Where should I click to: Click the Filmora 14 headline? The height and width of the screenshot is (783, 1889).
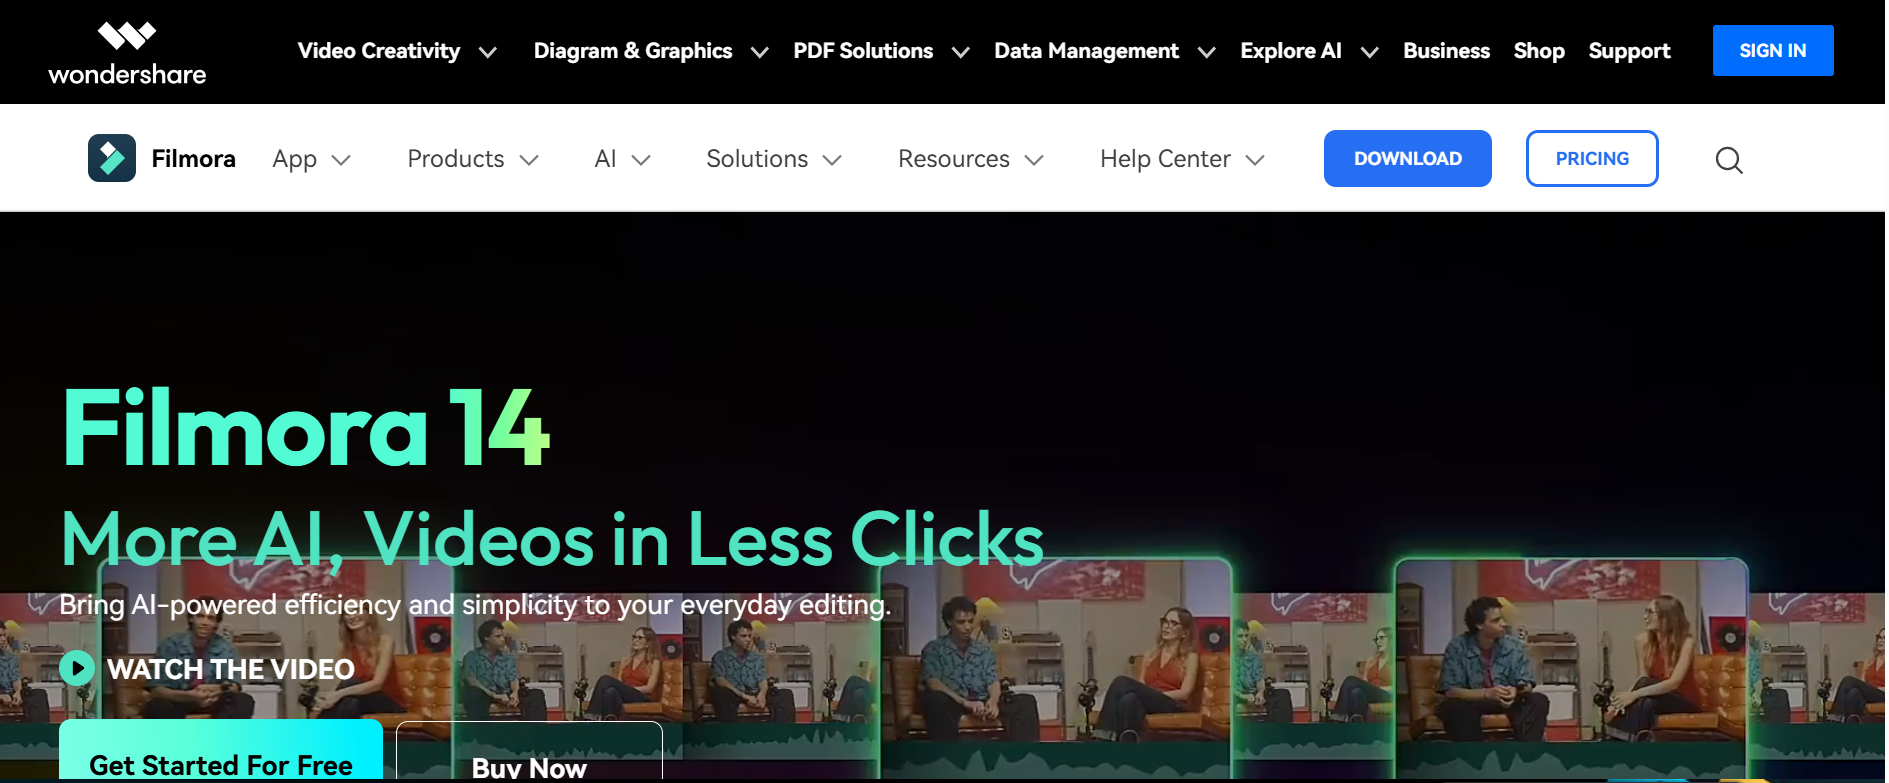click(306, 429)
